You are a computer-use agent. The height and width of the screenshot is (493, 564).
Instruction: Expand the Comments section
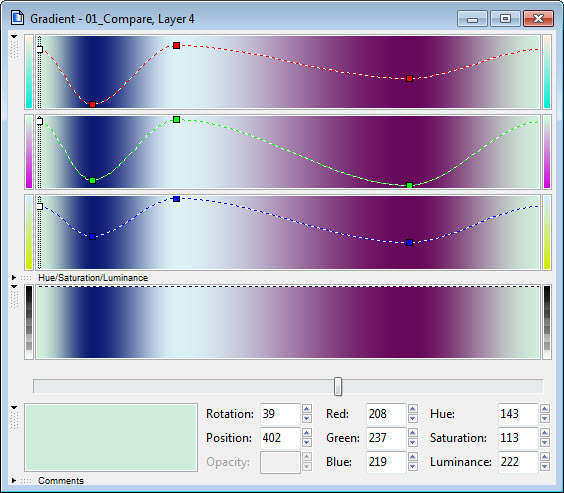click(14, 480)
